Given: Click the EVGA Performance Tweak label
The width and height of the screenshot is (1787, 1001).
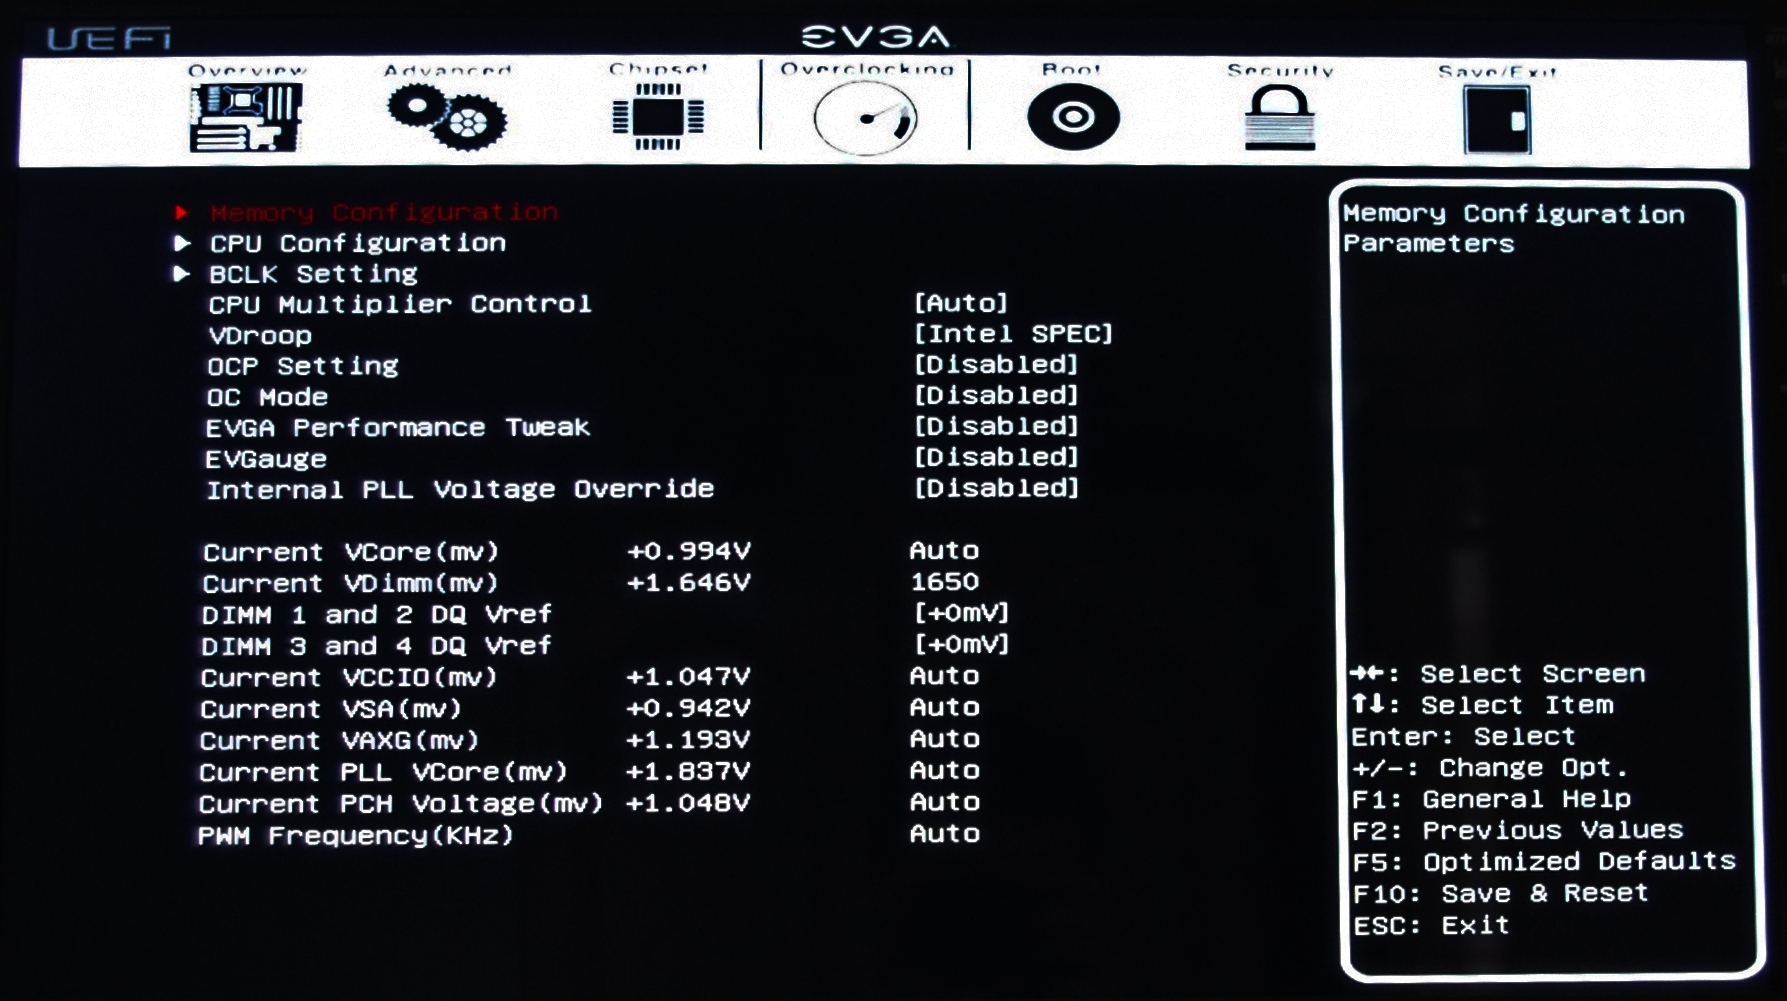Looking at the screenshot, I should 397,428.
